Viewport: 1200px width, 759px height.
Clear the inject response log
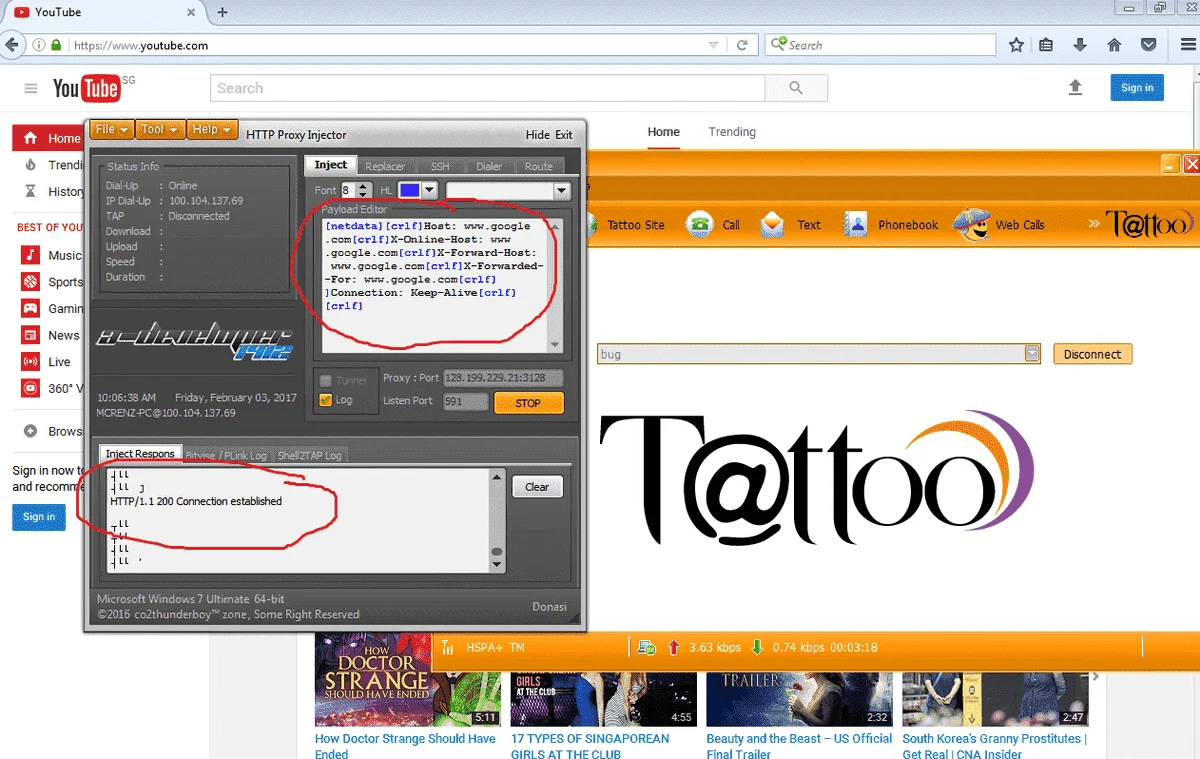coord(537,487)
